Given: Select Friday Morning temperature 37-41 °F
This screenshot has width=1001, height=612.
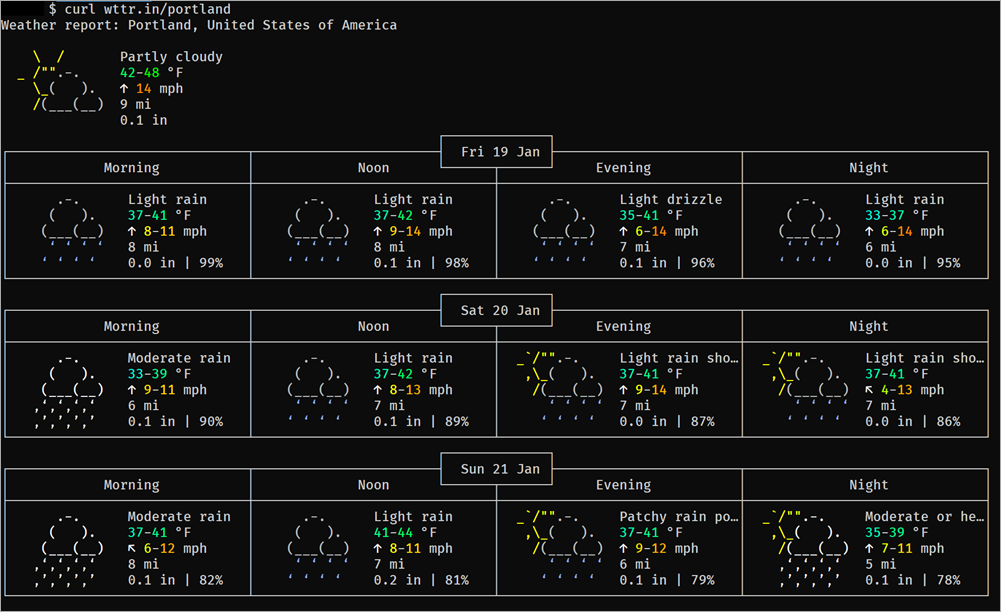Looking at the screenshot, I should tap(159, 216).
